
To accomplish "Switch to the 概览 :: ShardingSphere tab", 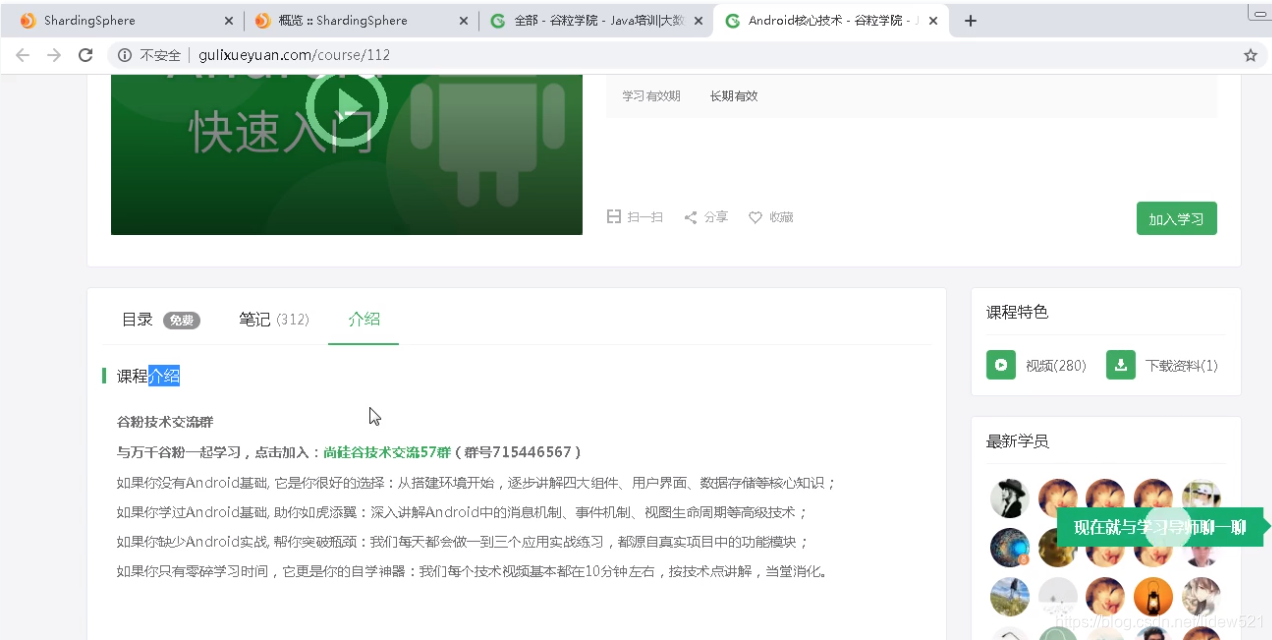I will pos(360,20).
